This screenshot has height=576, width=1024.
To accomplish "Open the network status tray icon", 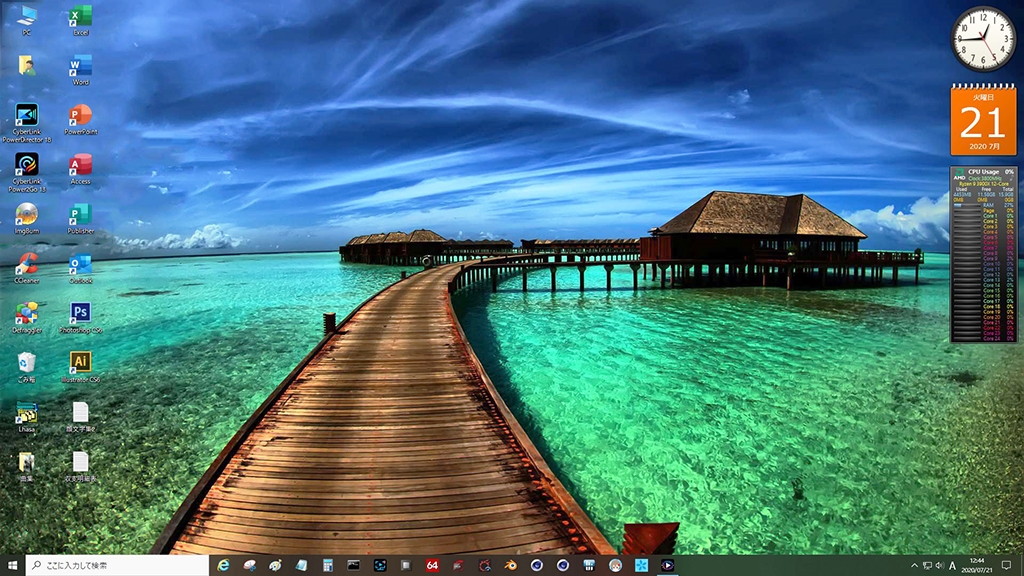I will (x=927, y=566).
